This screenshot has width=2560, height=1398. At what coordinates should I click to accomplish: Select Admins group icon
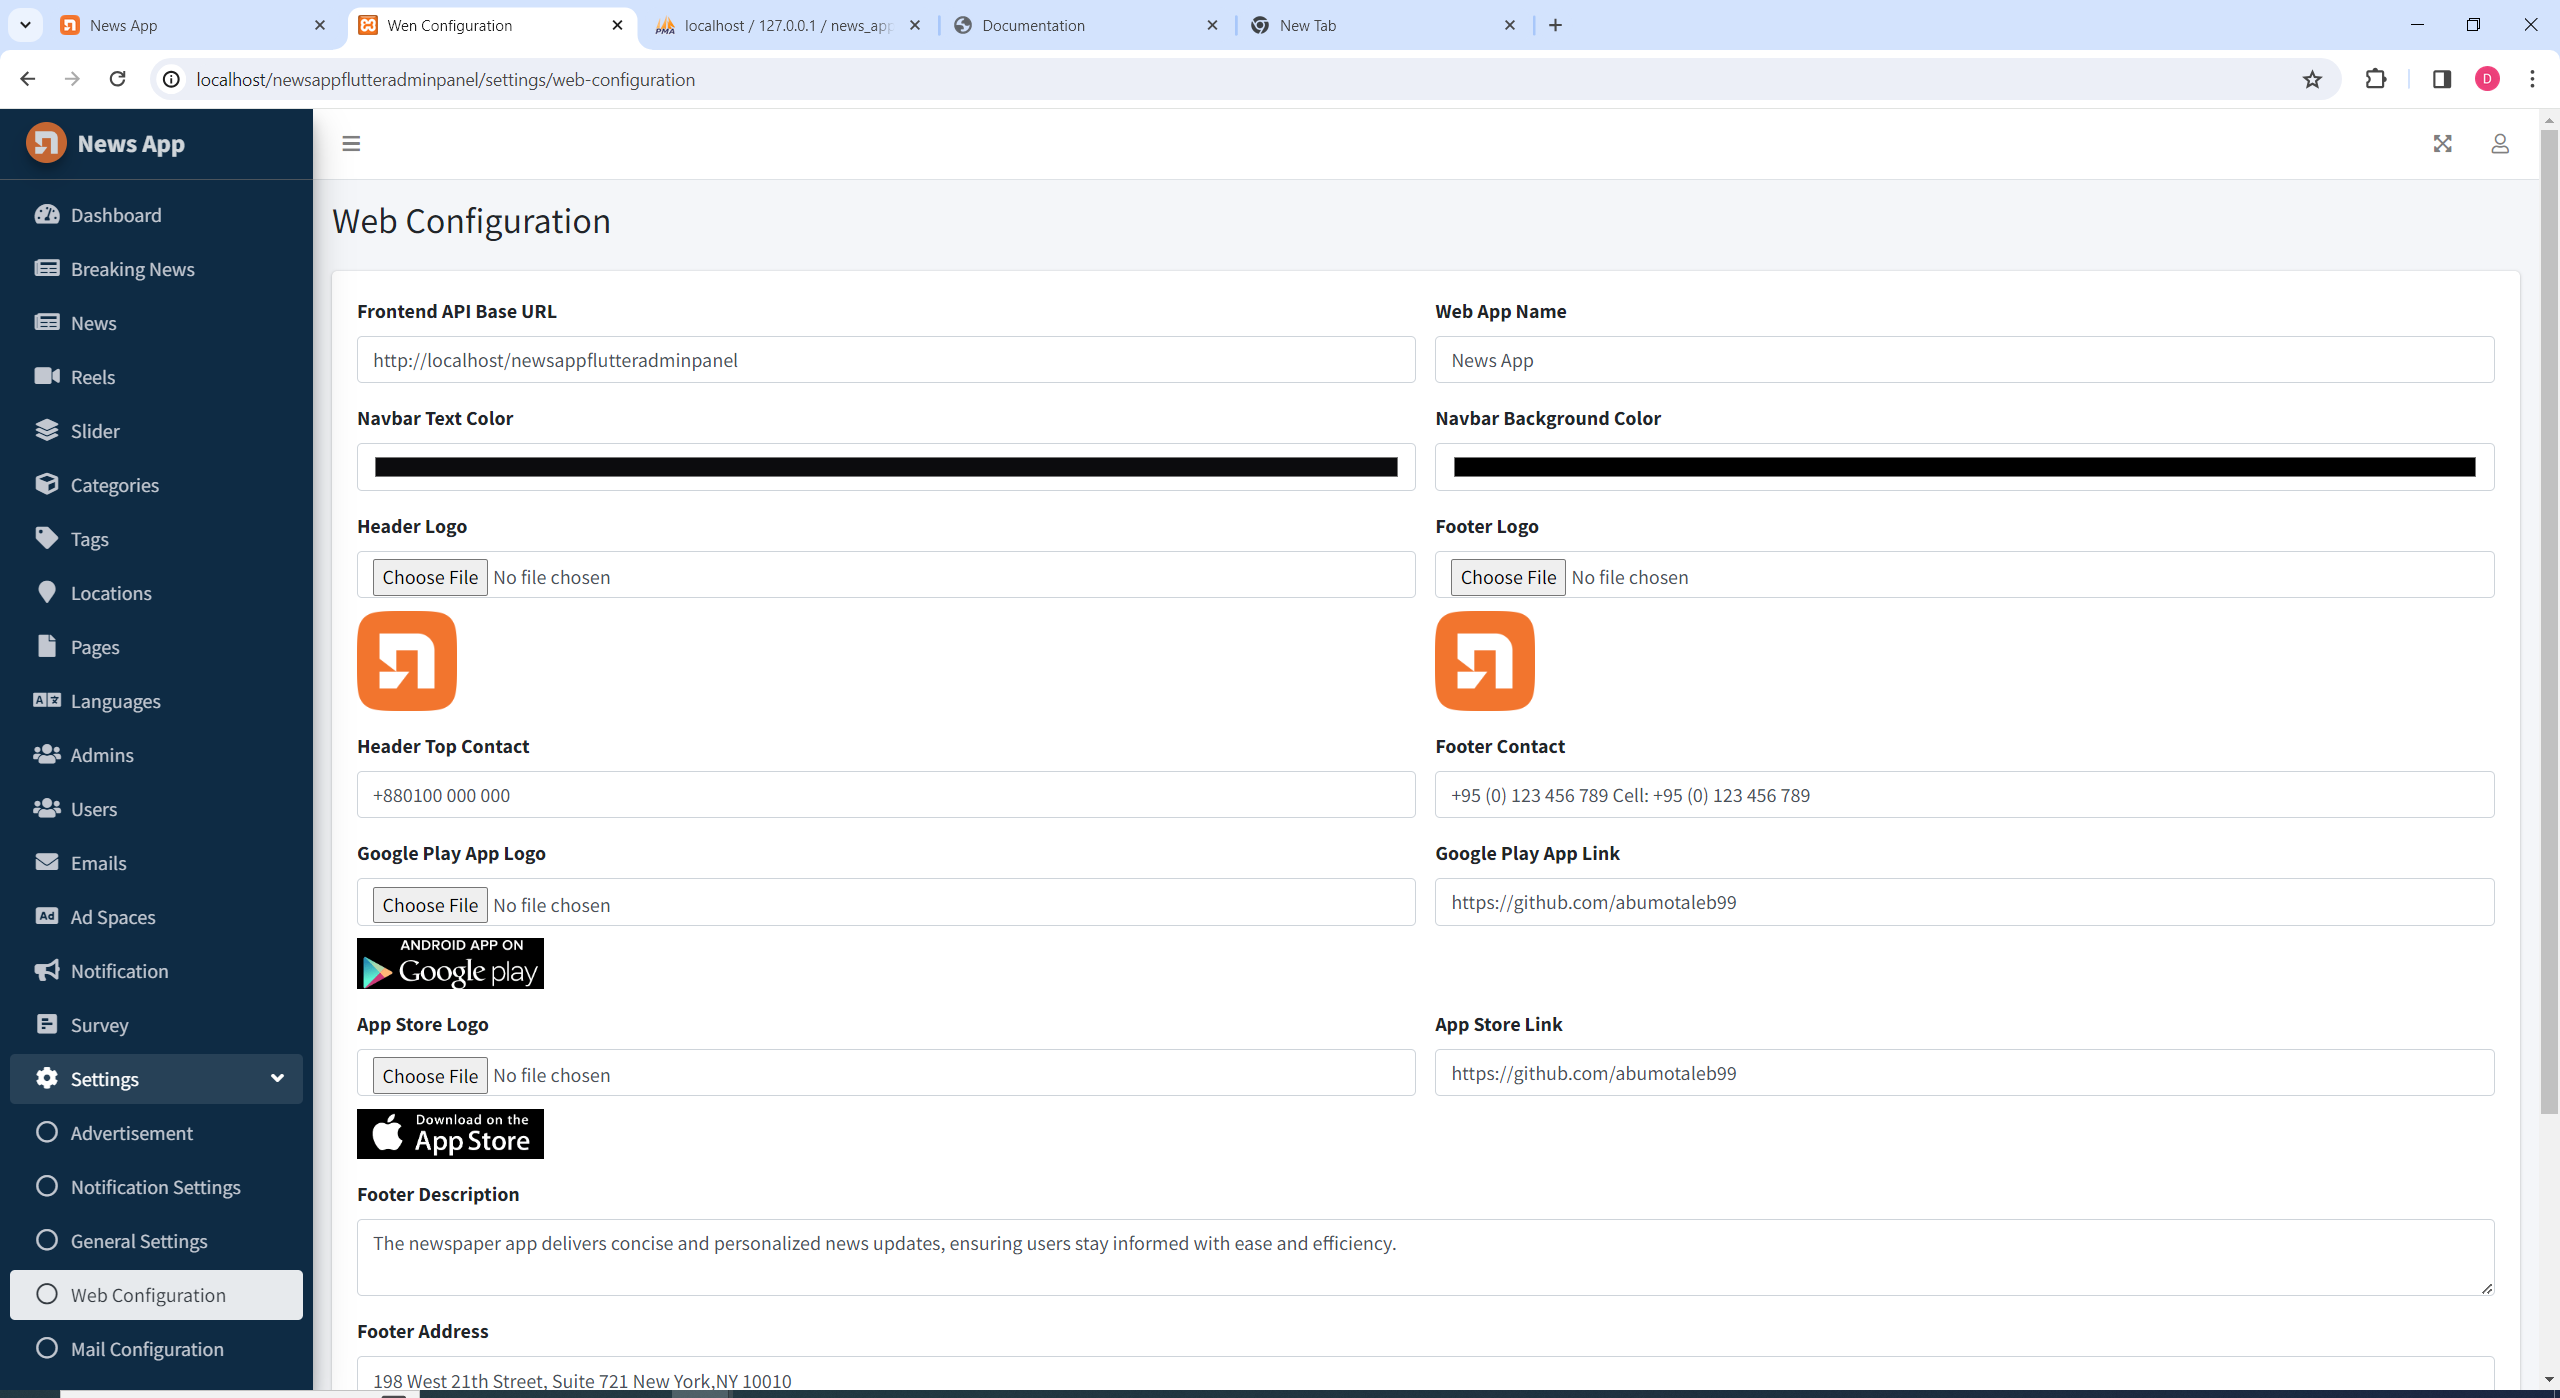tap(46, 754)
